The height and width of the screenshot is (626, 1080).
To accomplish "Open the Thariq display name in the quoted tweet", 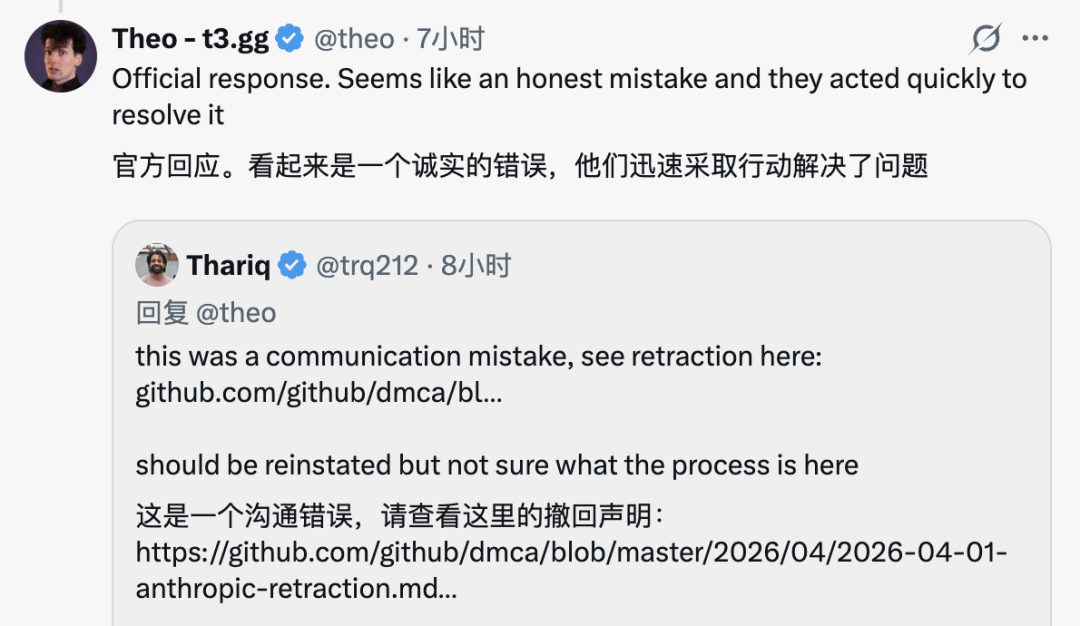I will [x=228, y=265].
